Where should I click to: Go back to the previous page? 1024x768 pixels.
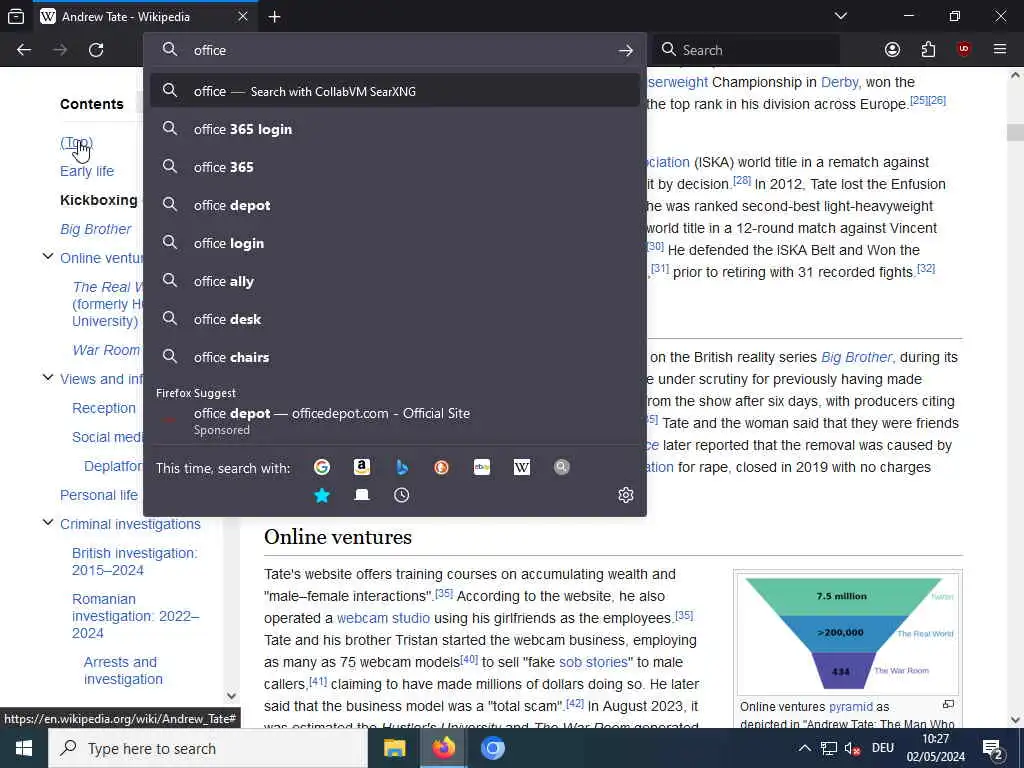coord(24,50)
